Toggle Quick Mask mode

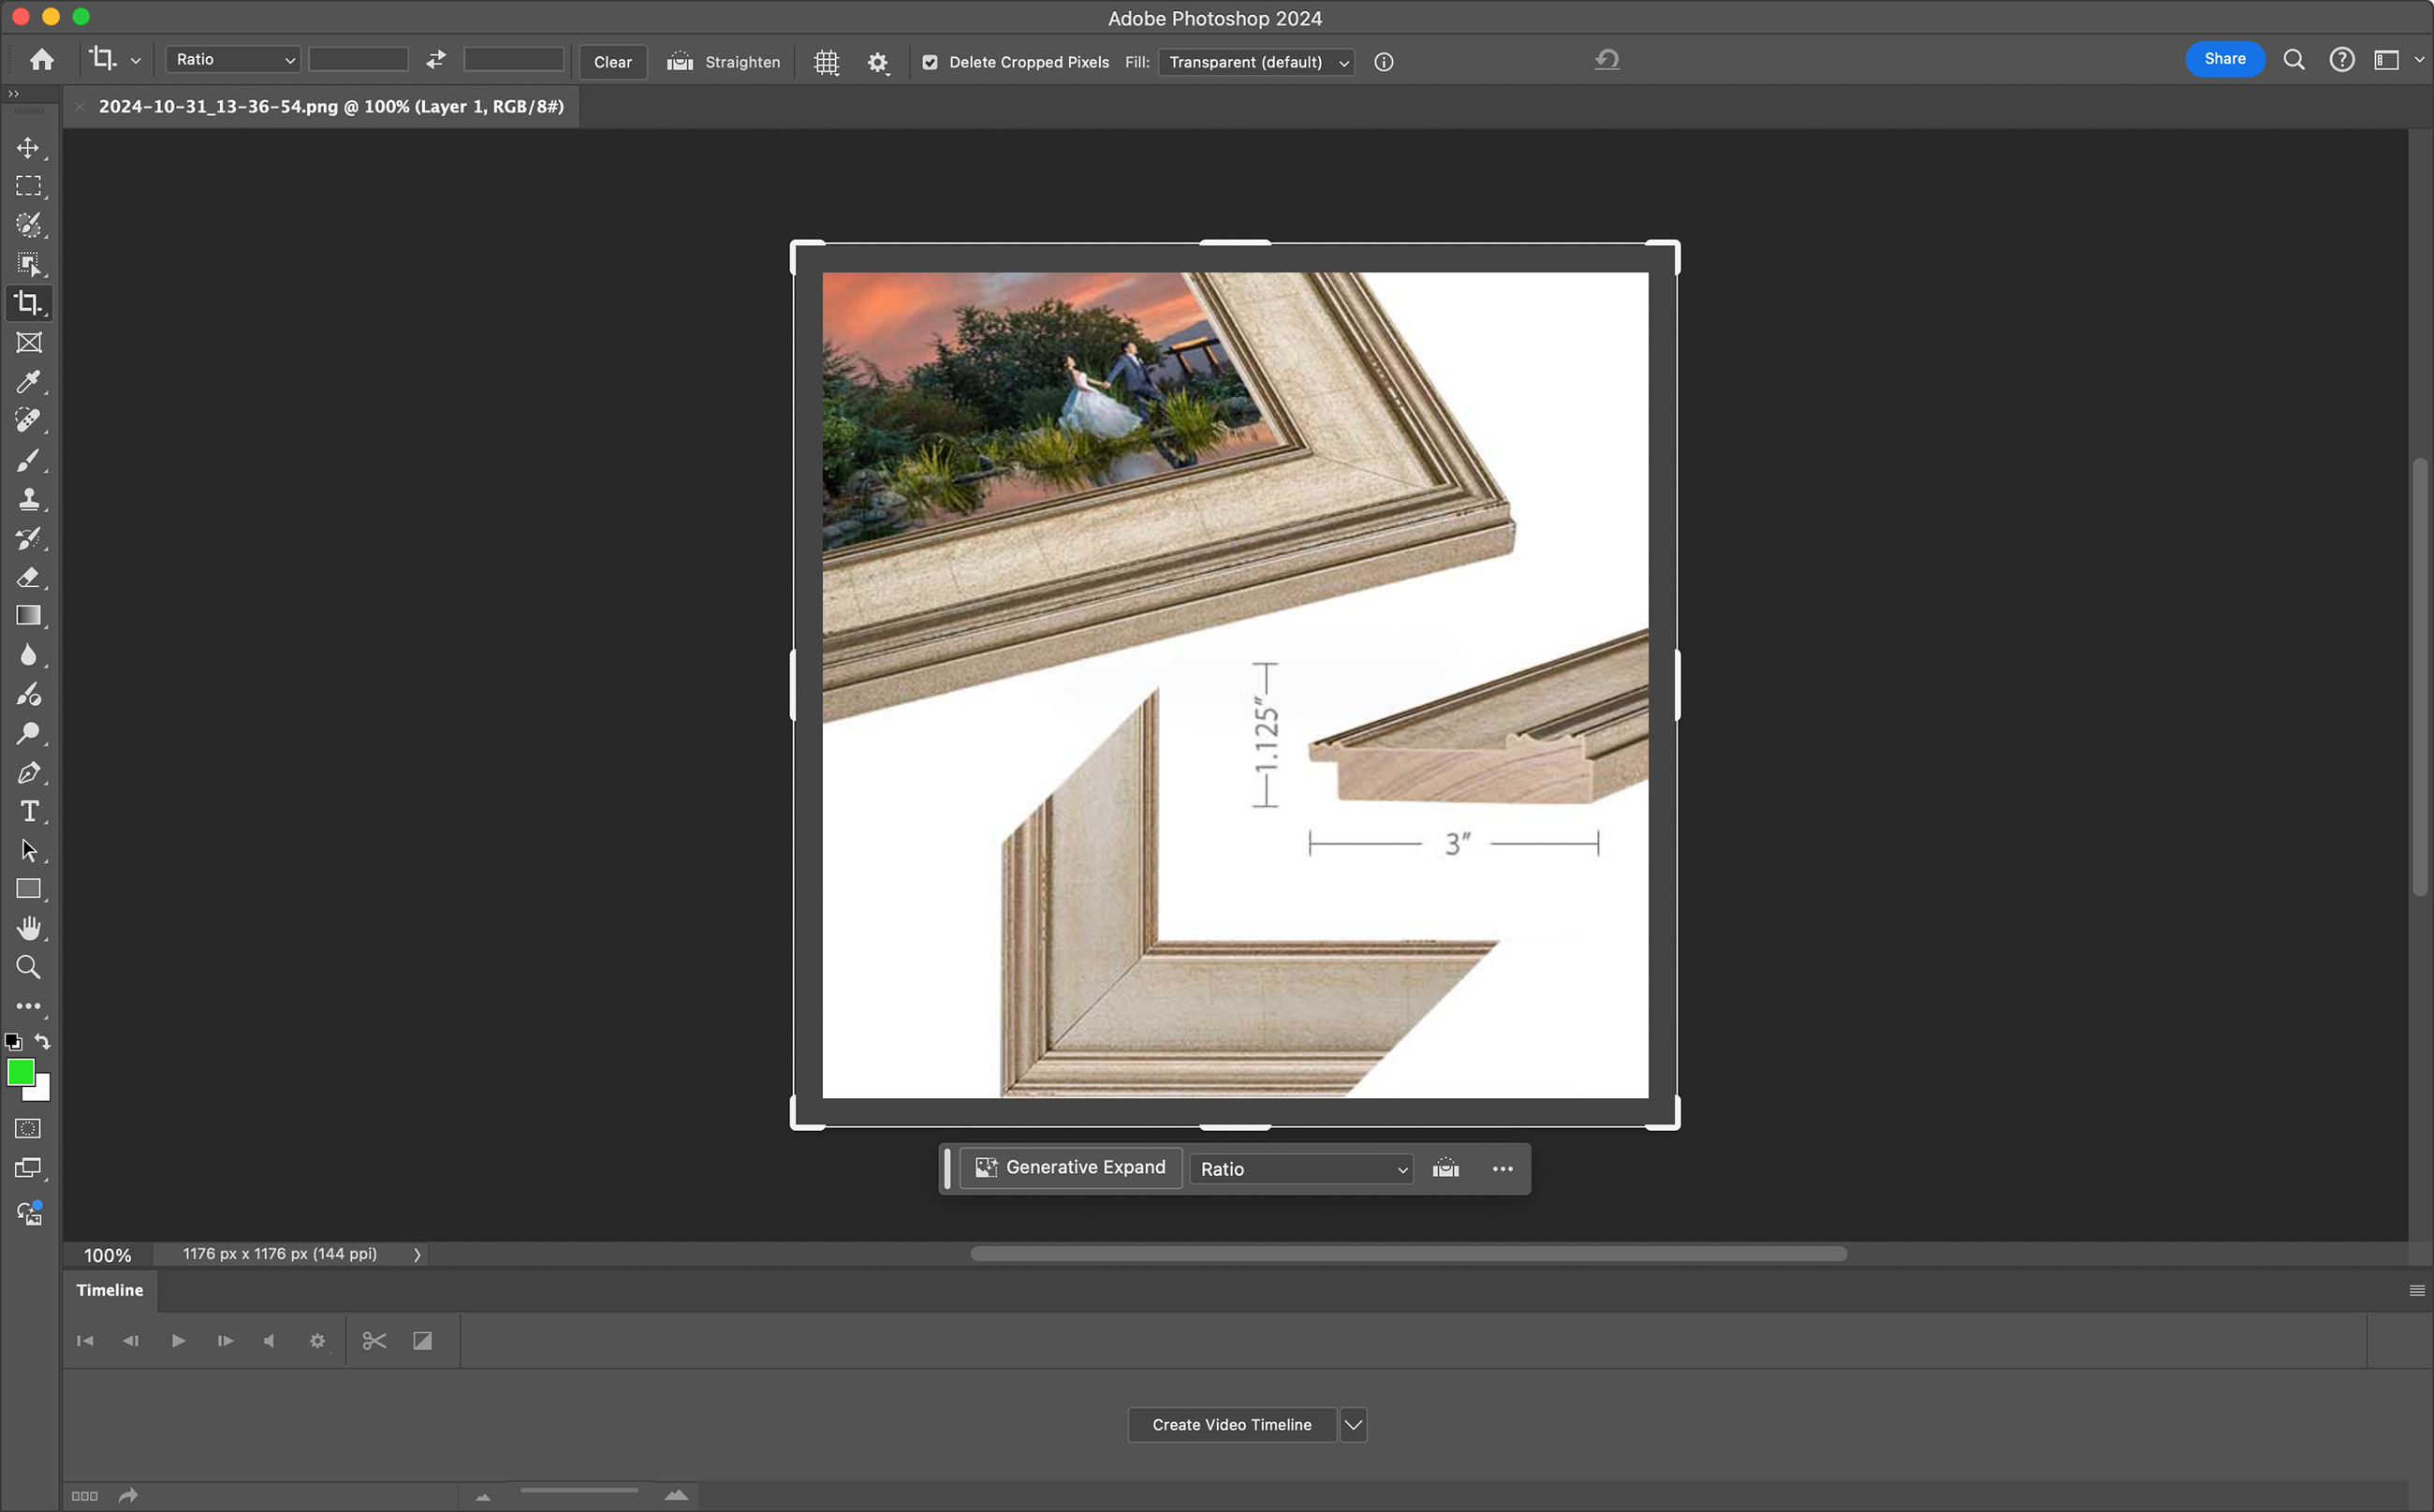coord(28,1128)
